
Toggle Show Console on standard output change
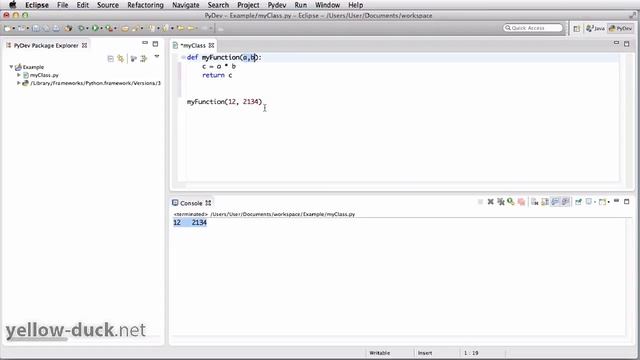click(x=555, y=202)
